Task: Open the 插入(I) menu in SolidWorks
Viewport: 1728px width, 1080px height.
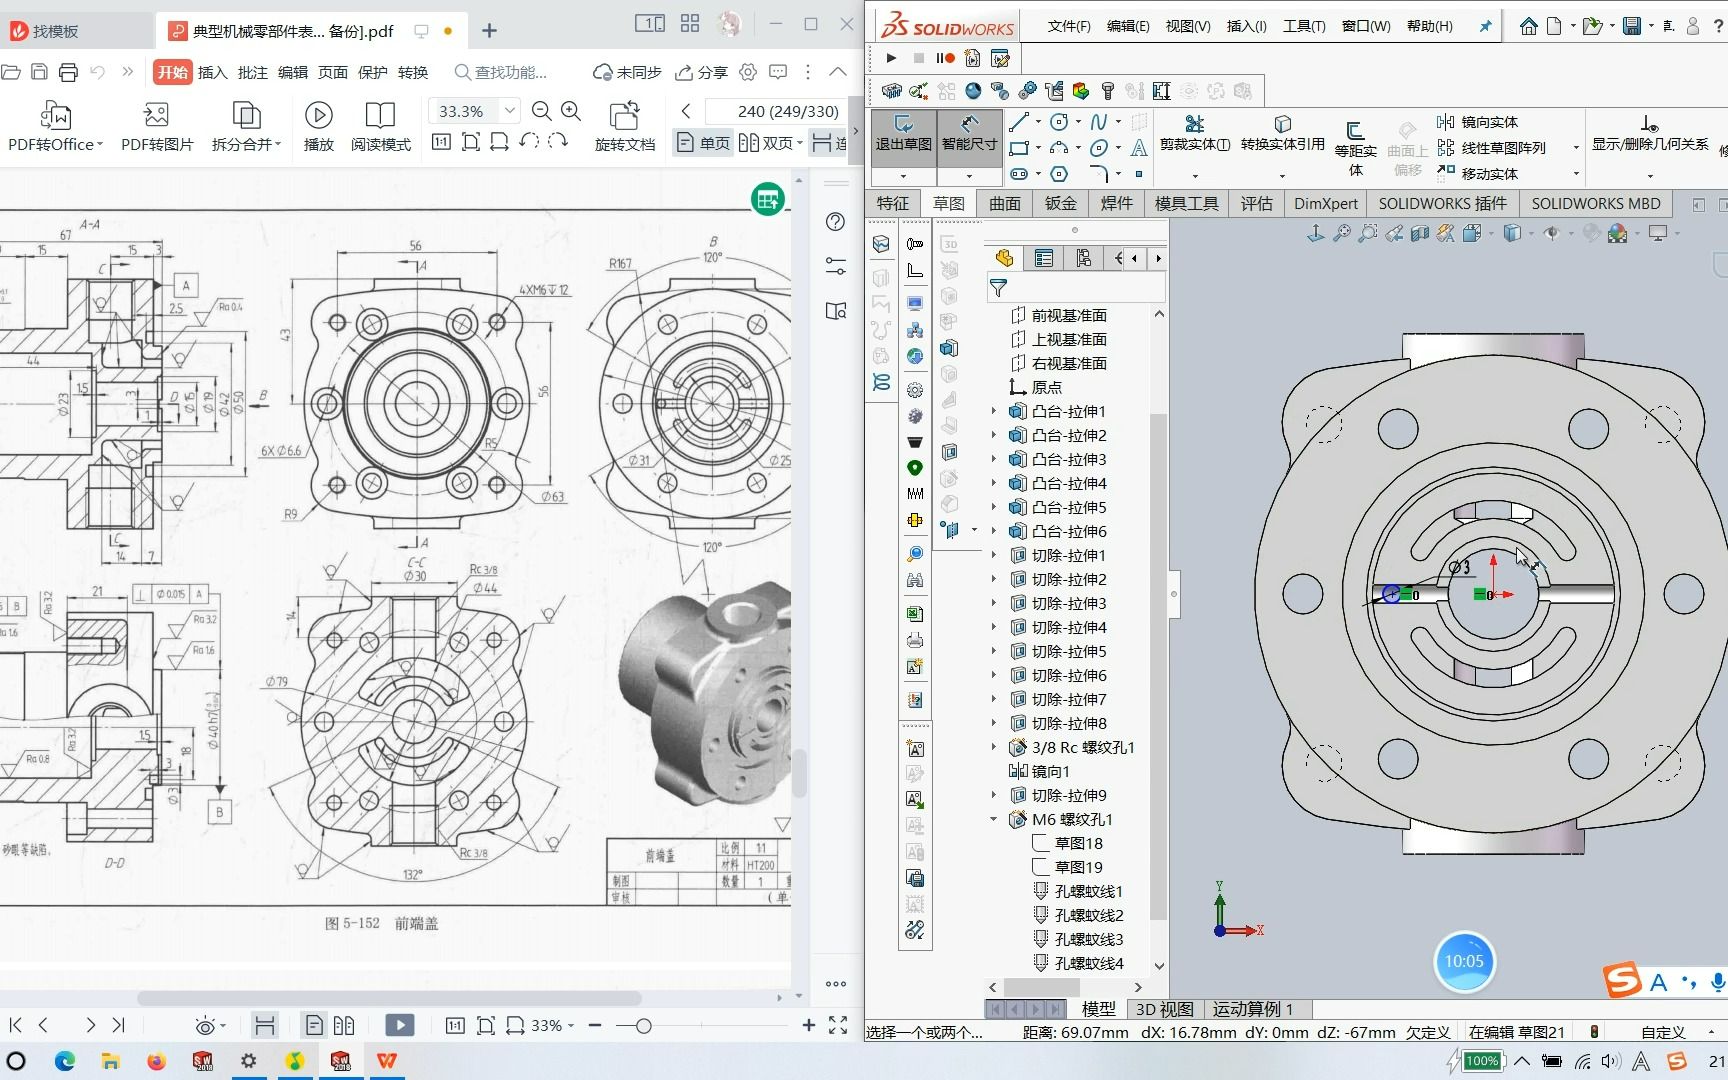Action: (x=1245, y=26)
